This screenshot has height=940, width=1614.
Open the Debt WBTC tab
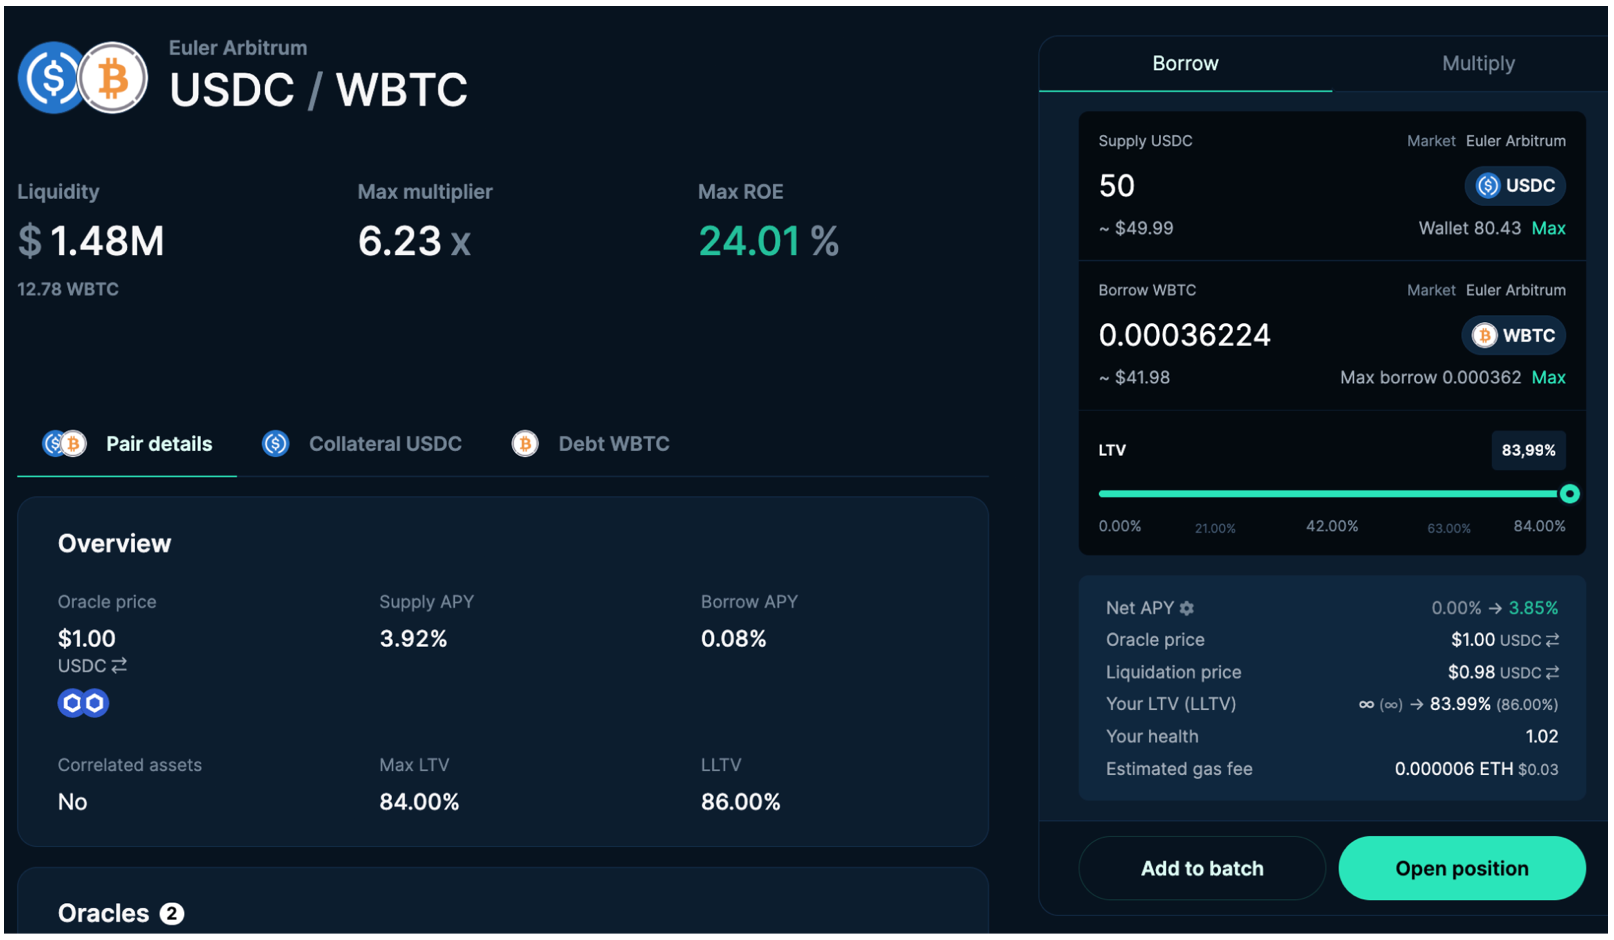coord(591,444)
